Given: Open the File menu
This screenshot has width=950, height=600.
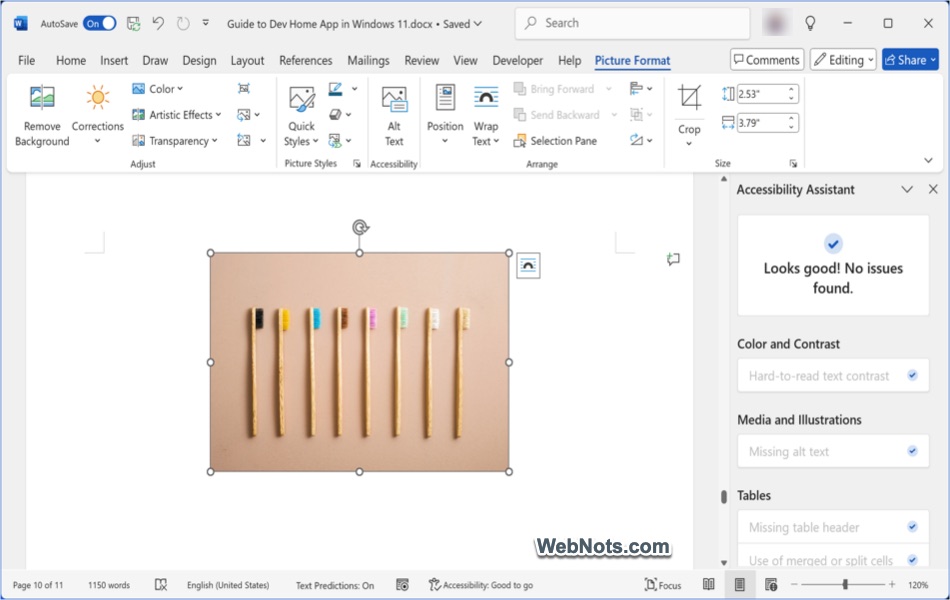Looking at the screenshot, I should pos(26,61).
